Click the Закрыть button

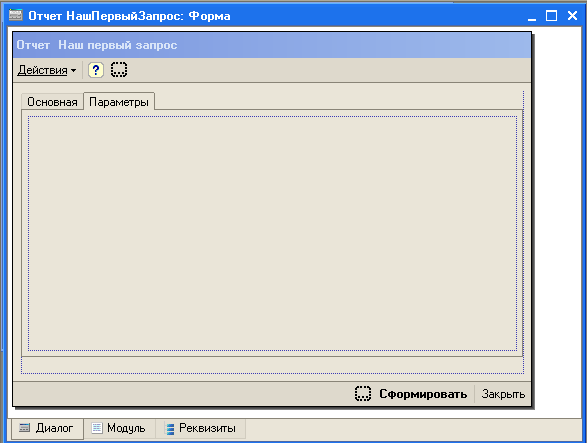coord(503,394)
